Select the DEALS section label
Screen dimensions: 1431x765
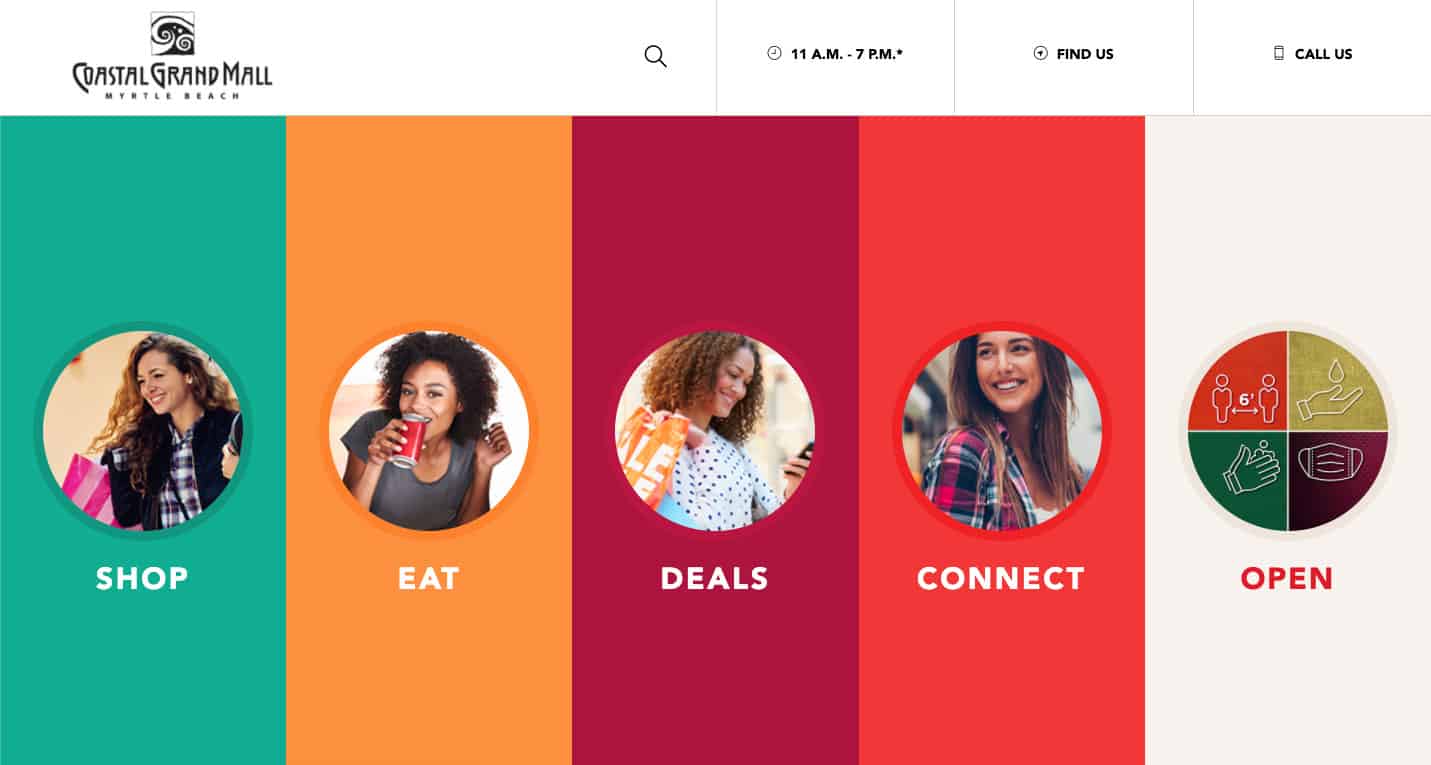click(x=714, y=578)
